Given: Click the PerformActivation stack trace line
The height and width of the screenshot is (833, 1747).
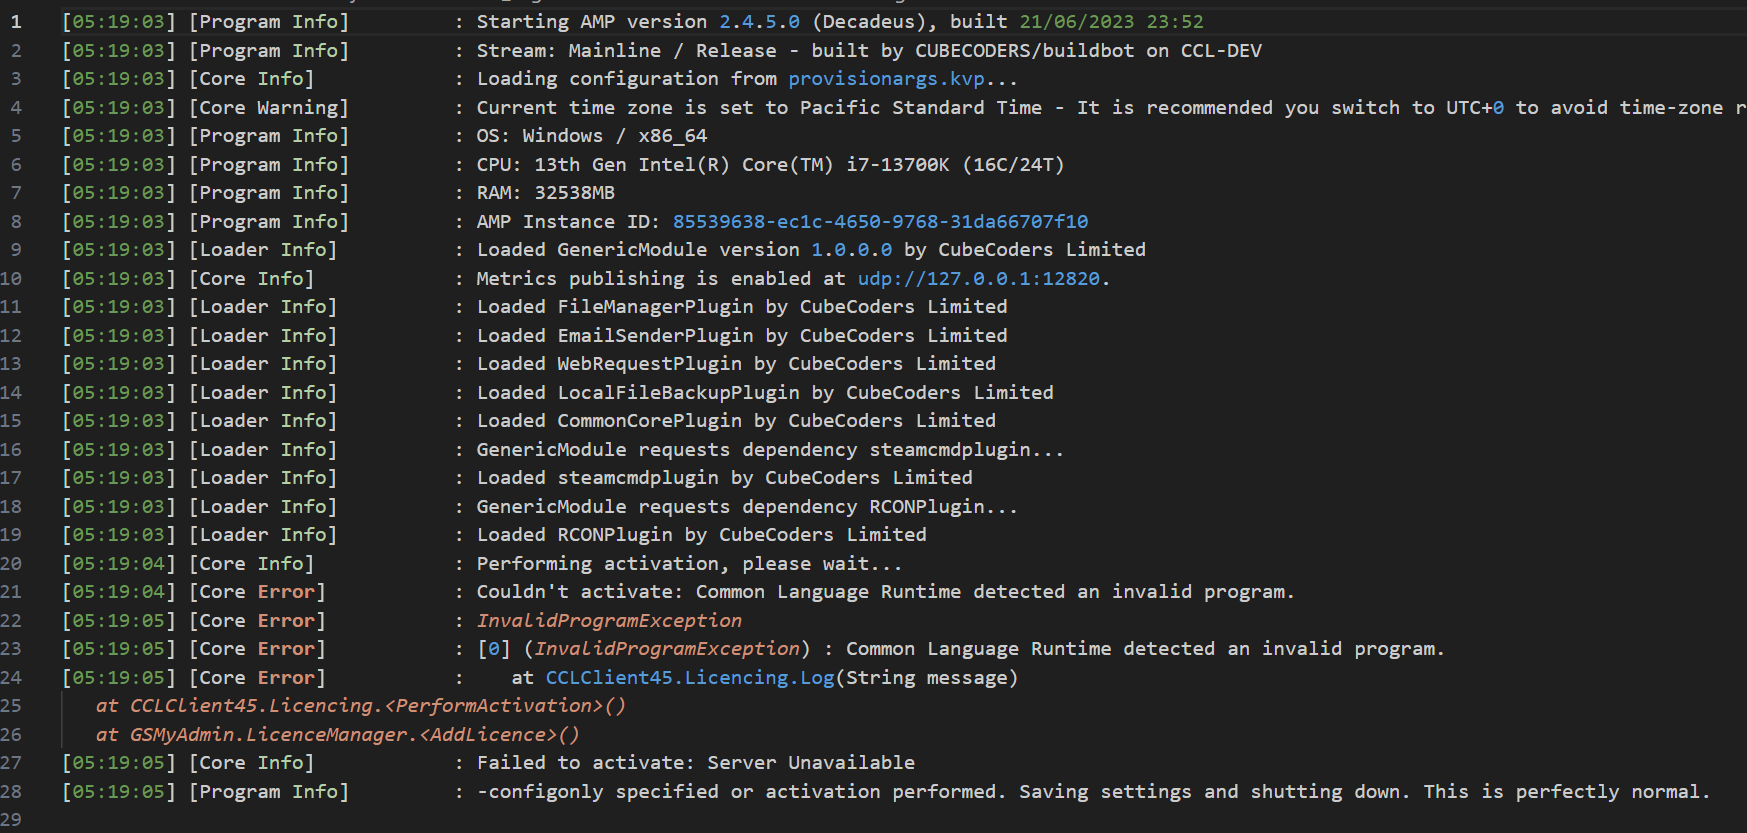Looking at the screenshot, I should coord(361,706).
